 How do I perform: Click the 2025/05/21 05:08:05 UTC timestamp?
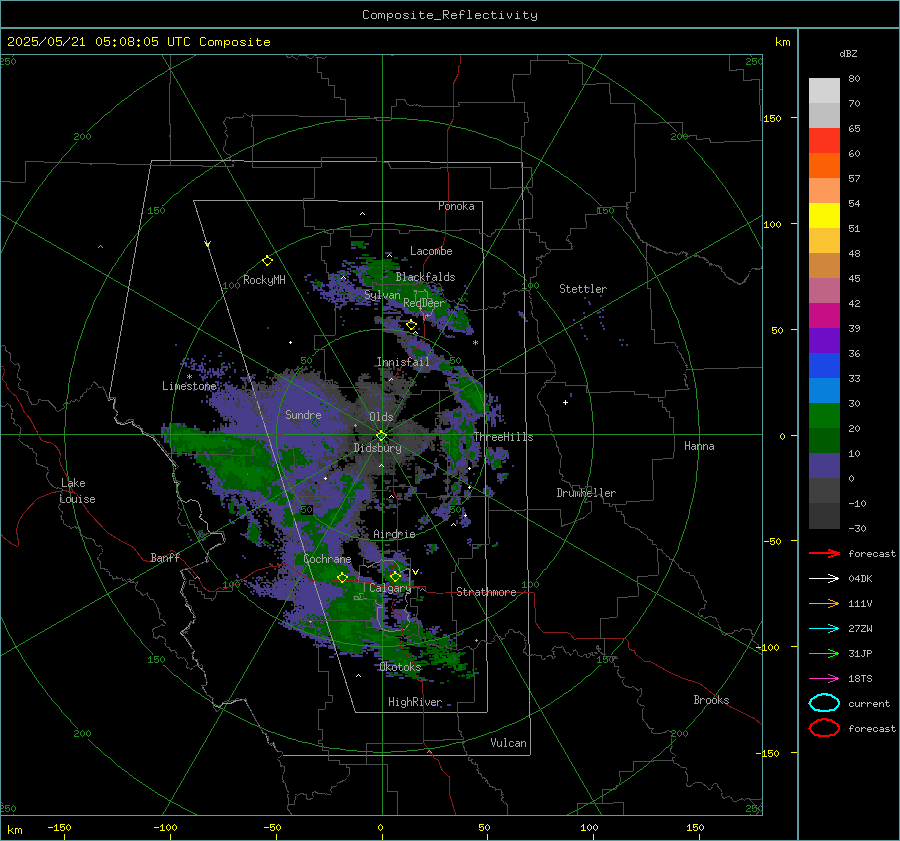point(138,42)
